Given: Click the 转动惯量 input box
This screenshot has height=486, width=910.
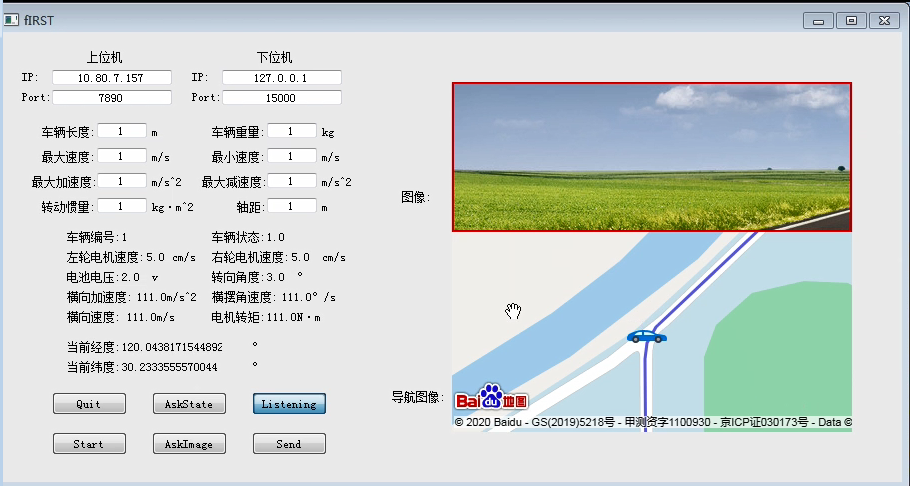Looking at the screenshot, I should click(122, 206).
